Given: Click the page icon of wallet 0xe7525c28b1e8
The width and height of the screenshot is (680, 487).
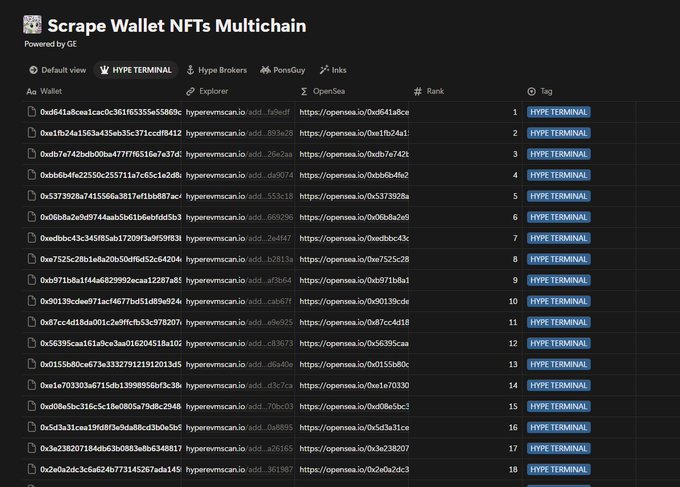Looking at the screenshot, I should point(32,259).
